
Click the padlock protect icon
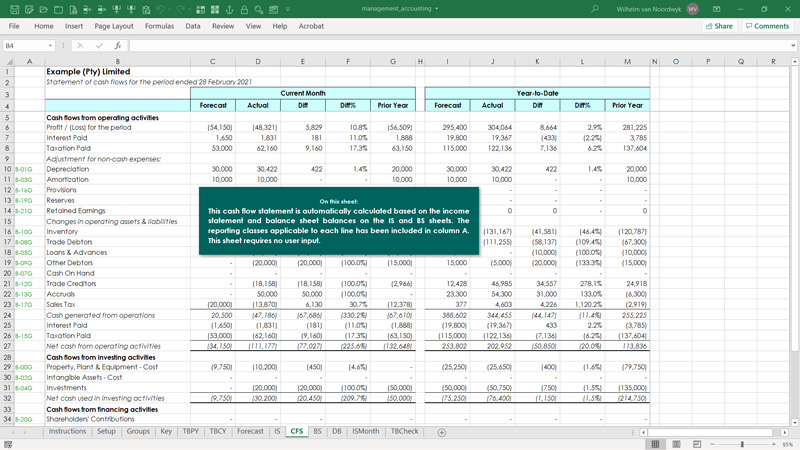pyautogui.click(x=244, y=10)
